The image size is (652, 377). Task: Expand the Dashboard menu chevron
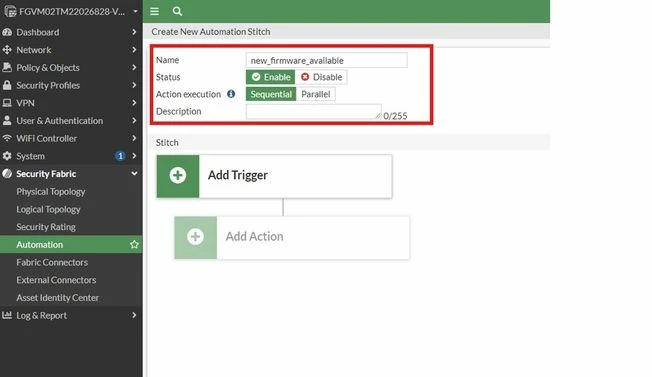click(134, 32)
